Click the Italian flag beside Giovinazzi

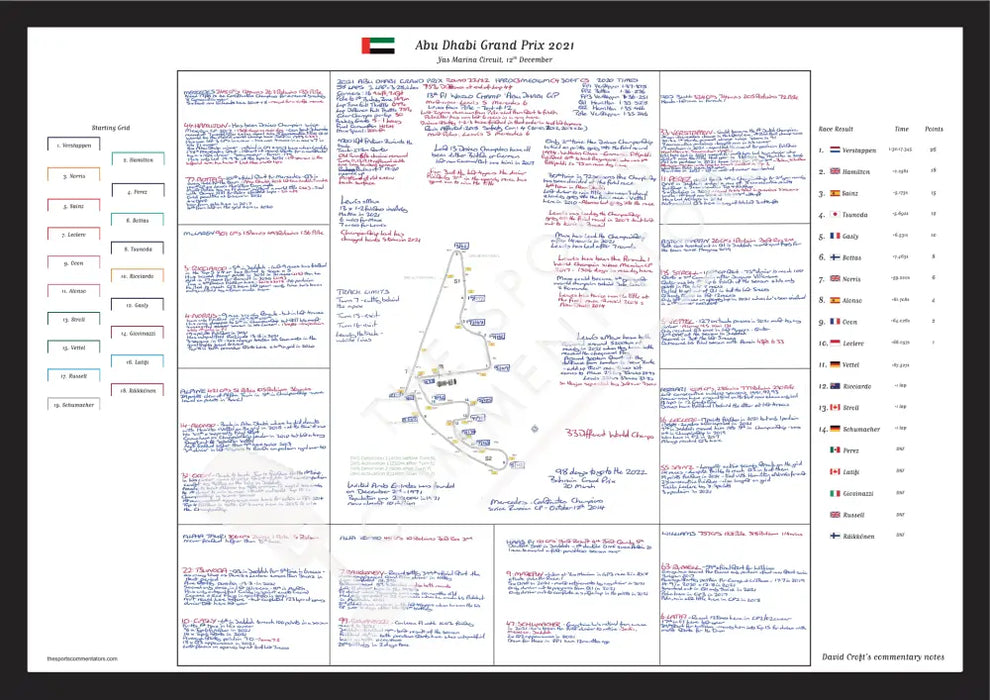[x=835, y=493]
